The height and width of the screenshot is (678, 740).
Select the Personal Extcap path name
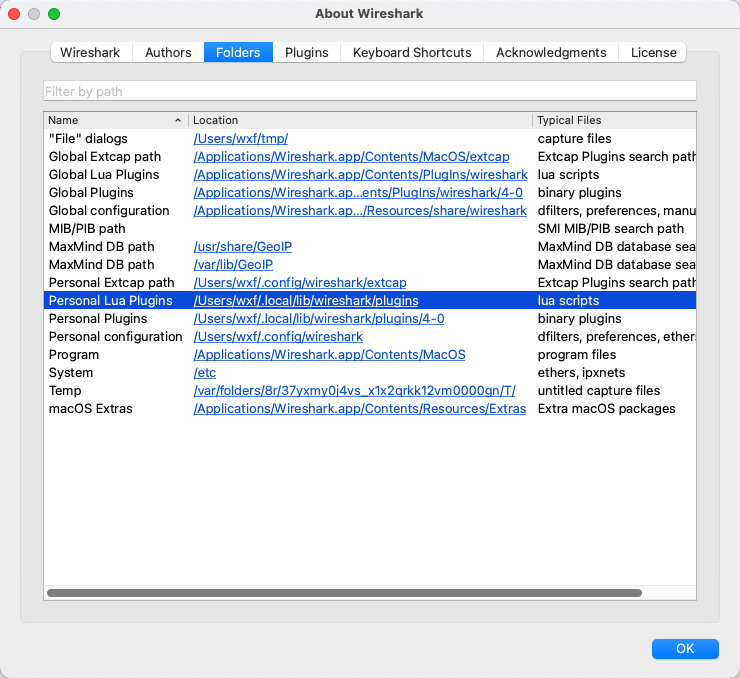click(x=111, y=283)
